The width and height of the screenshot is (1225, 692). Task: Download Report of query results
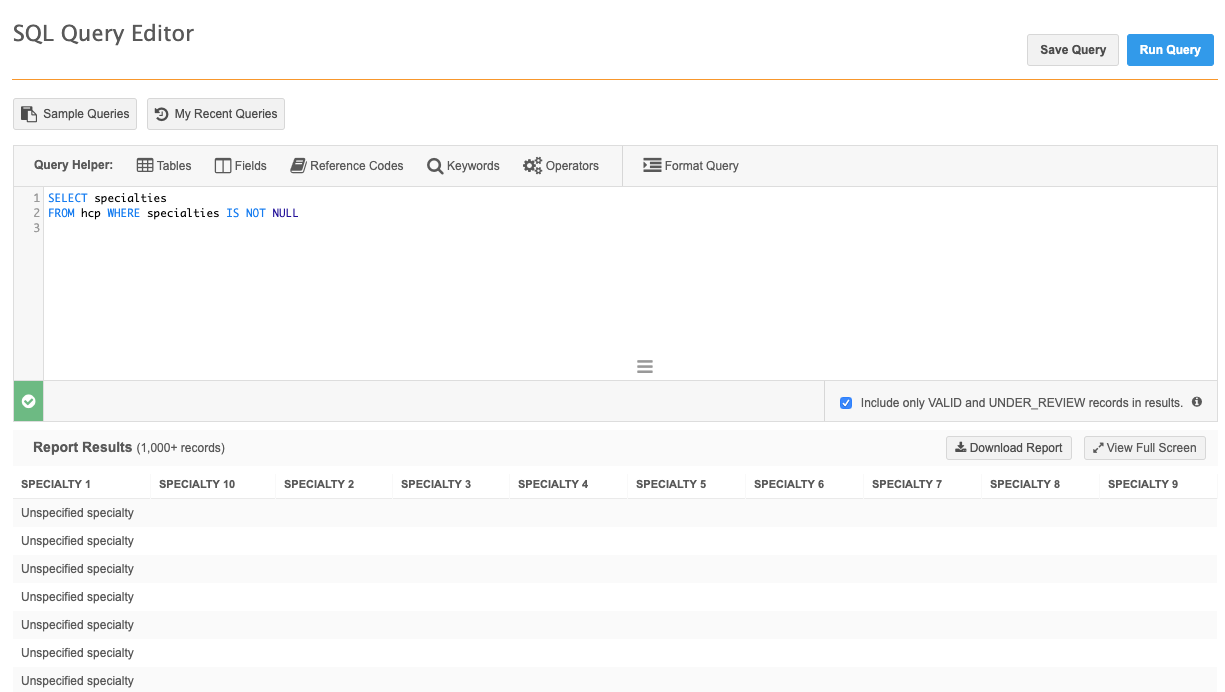[1008, 448]
